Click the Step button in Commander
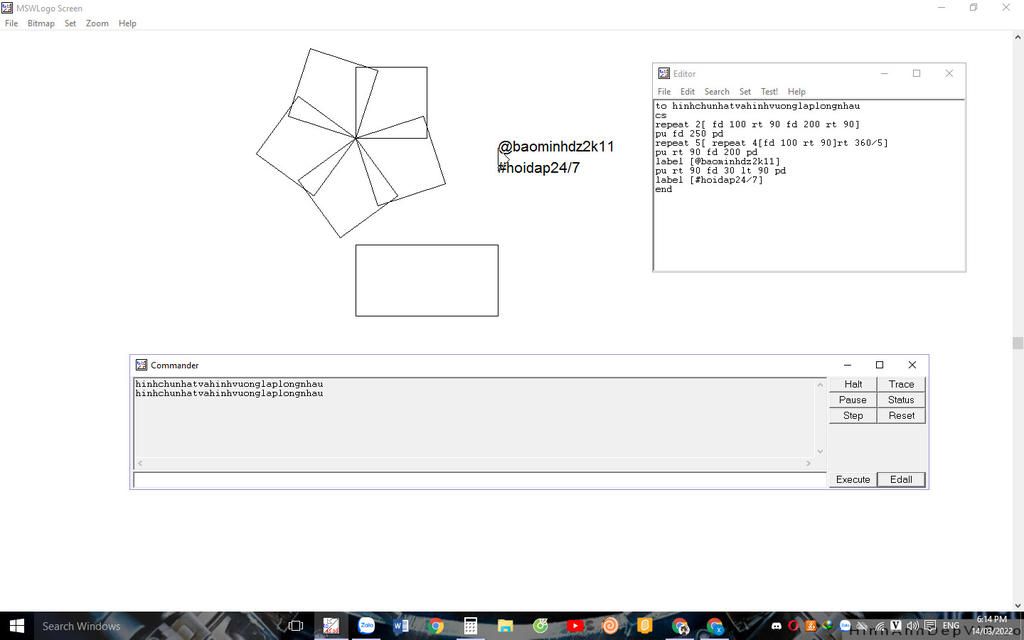Image resolution: width=1024 pixels, height=640 pixels. (853, 415)
